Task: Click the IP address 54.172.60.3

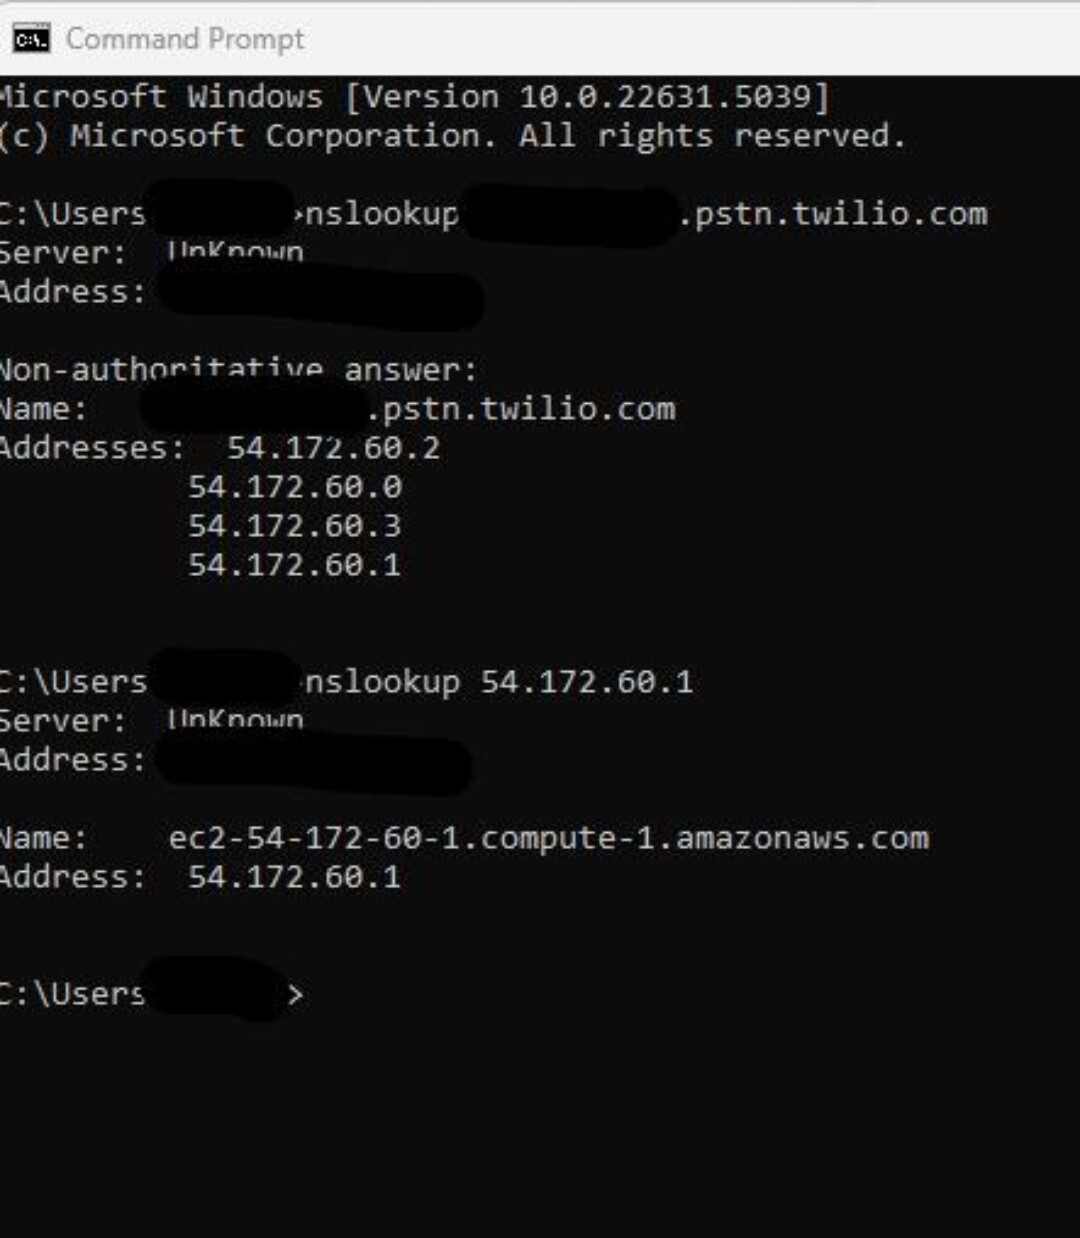Action: click(x=295, y=526)
